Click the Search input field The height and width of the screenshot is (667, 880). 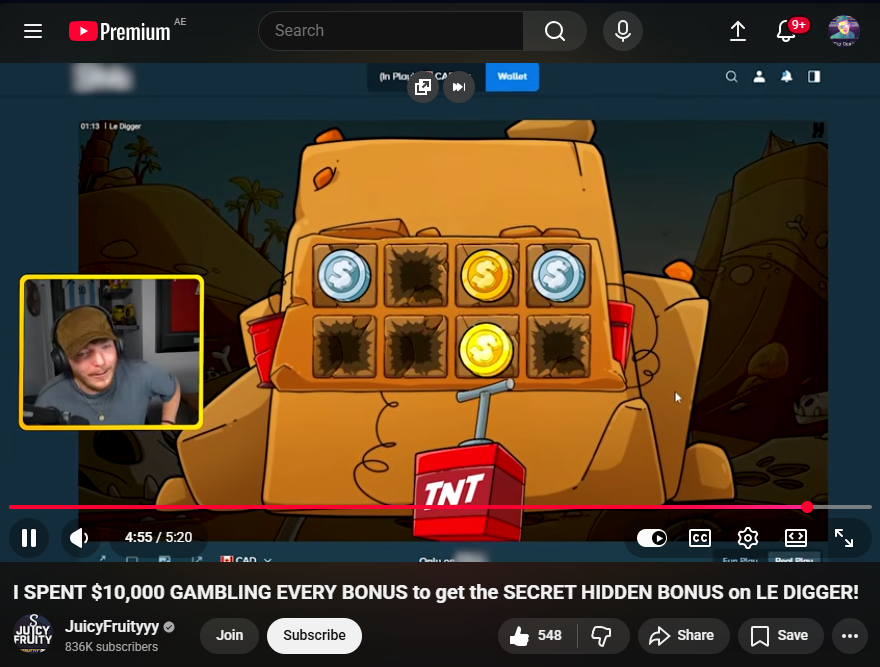pyautogui.click(x=391, y=31)
